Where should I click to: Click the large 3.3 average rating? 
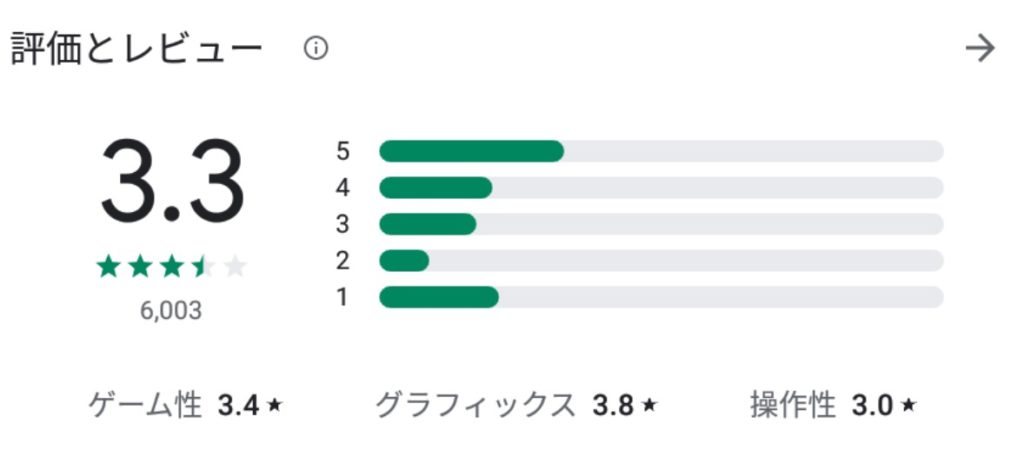click(x=172, y=182)
